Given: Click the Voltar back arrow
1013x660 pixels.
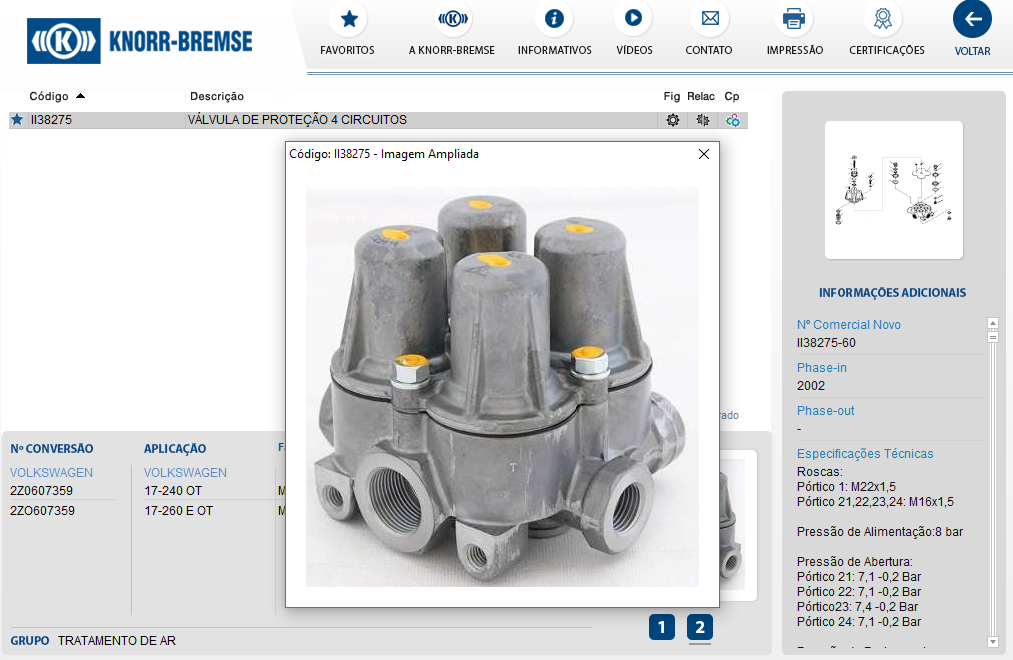Looking at the screenshot, I should (972, 18).
